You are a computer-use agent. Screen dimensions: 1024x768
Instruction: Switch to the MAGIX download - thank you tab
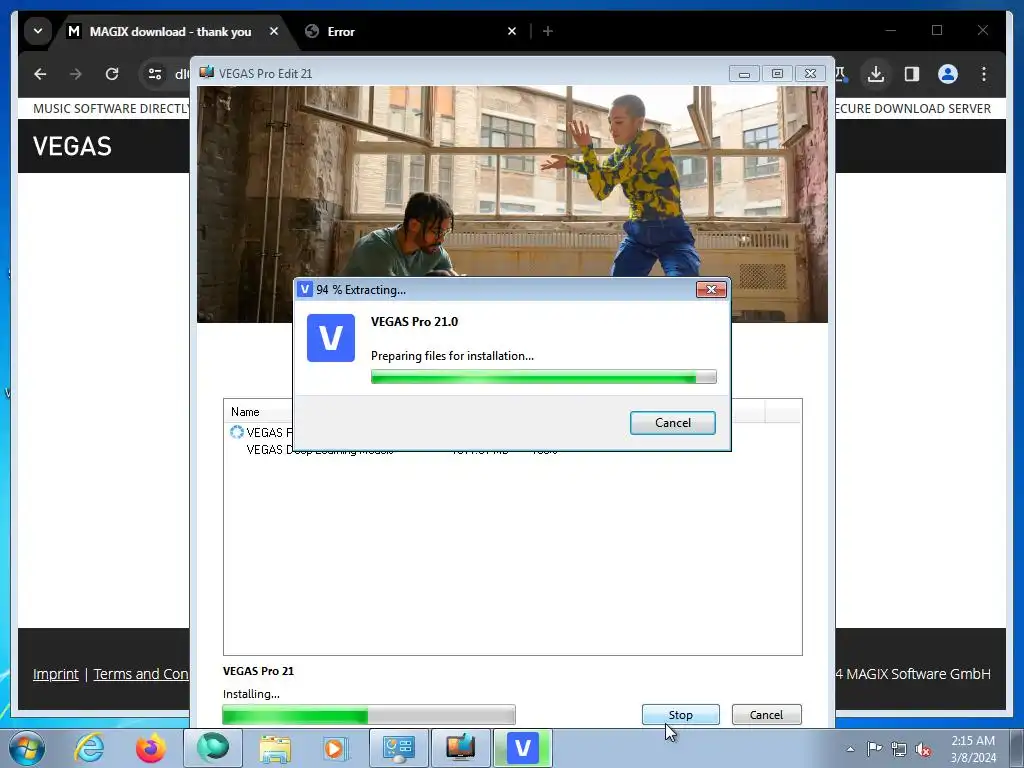pos(170,31)
